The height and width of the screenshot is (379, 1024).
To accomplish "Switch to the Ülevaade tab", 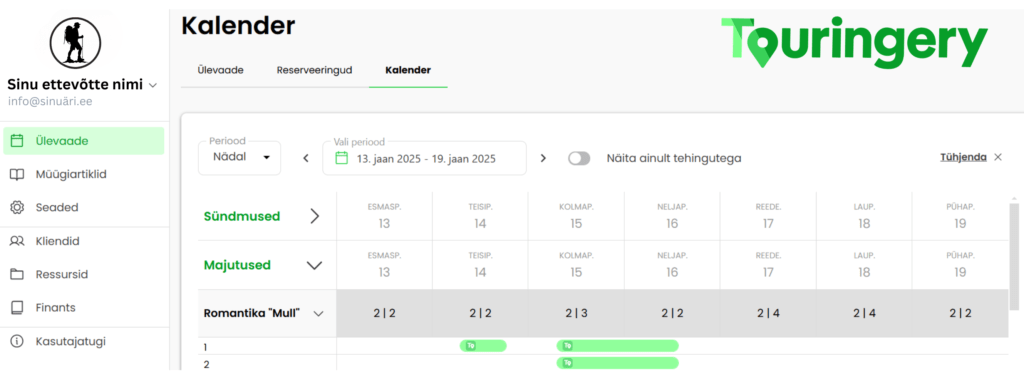I will (221, 70).
